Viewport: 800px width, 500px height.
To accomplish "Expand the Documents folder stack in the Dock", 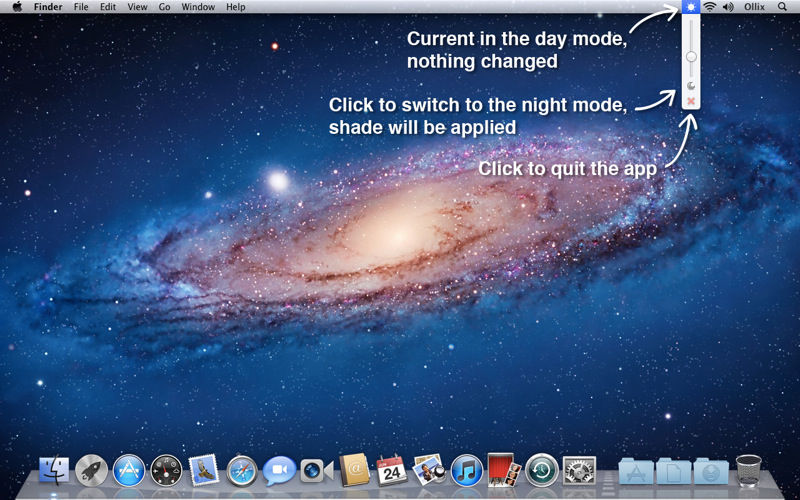I will point(673,471).
